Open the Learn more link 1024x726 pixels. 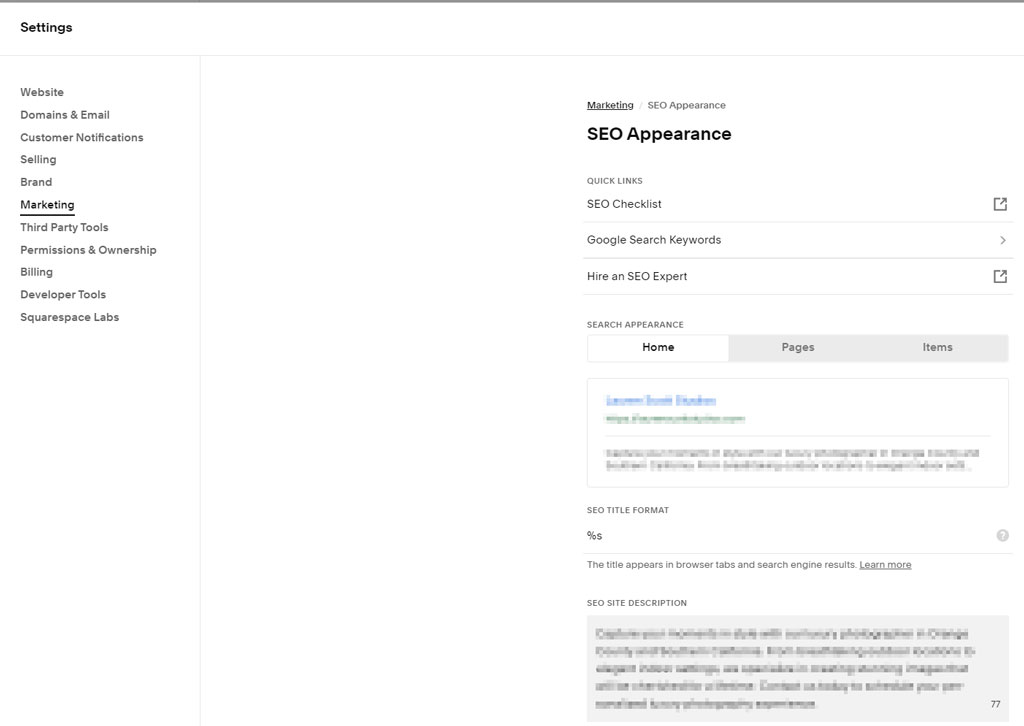[885, 565]
